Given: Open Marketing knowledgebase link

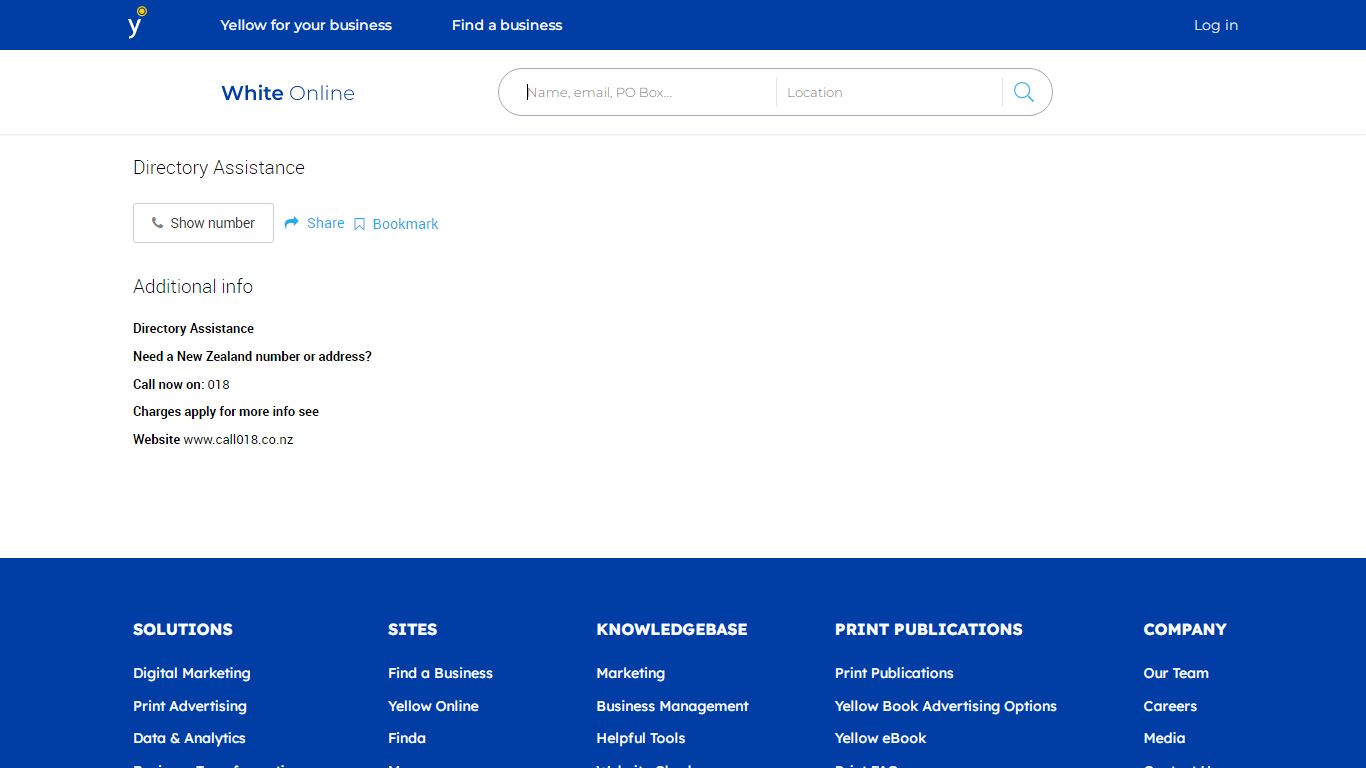Looking at the screenshot, I should [631, 673].
